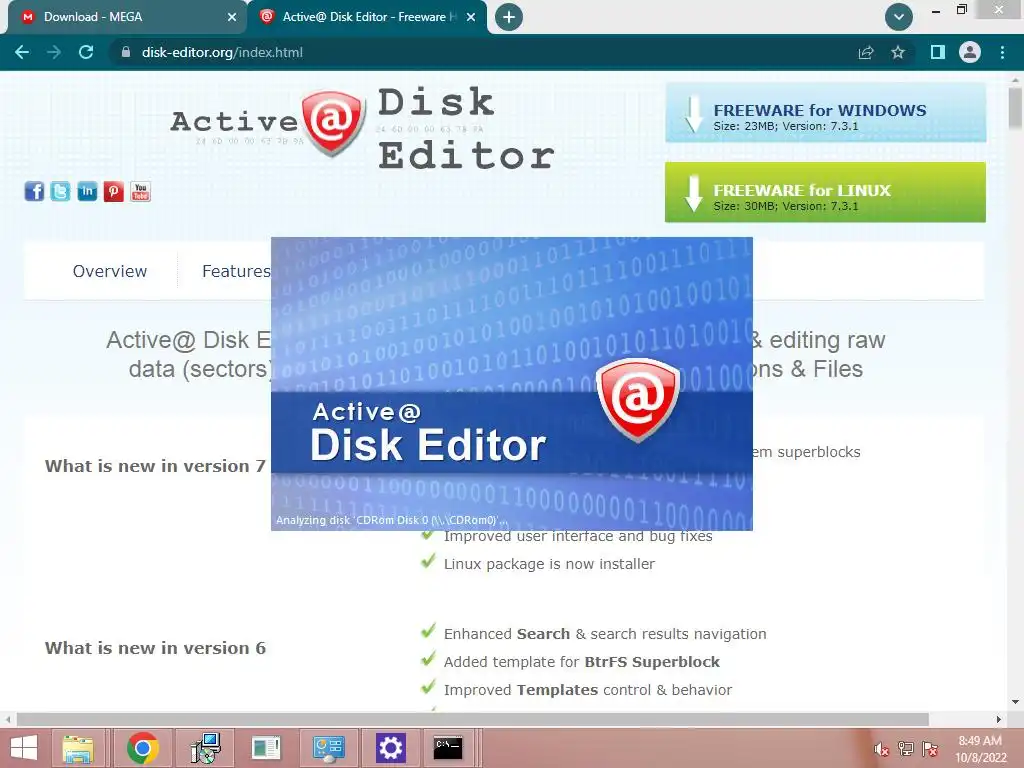Open the Command Prompt taskbar icon
The width and height of the screenshot is (1024, 768).
tap(449, 748)
